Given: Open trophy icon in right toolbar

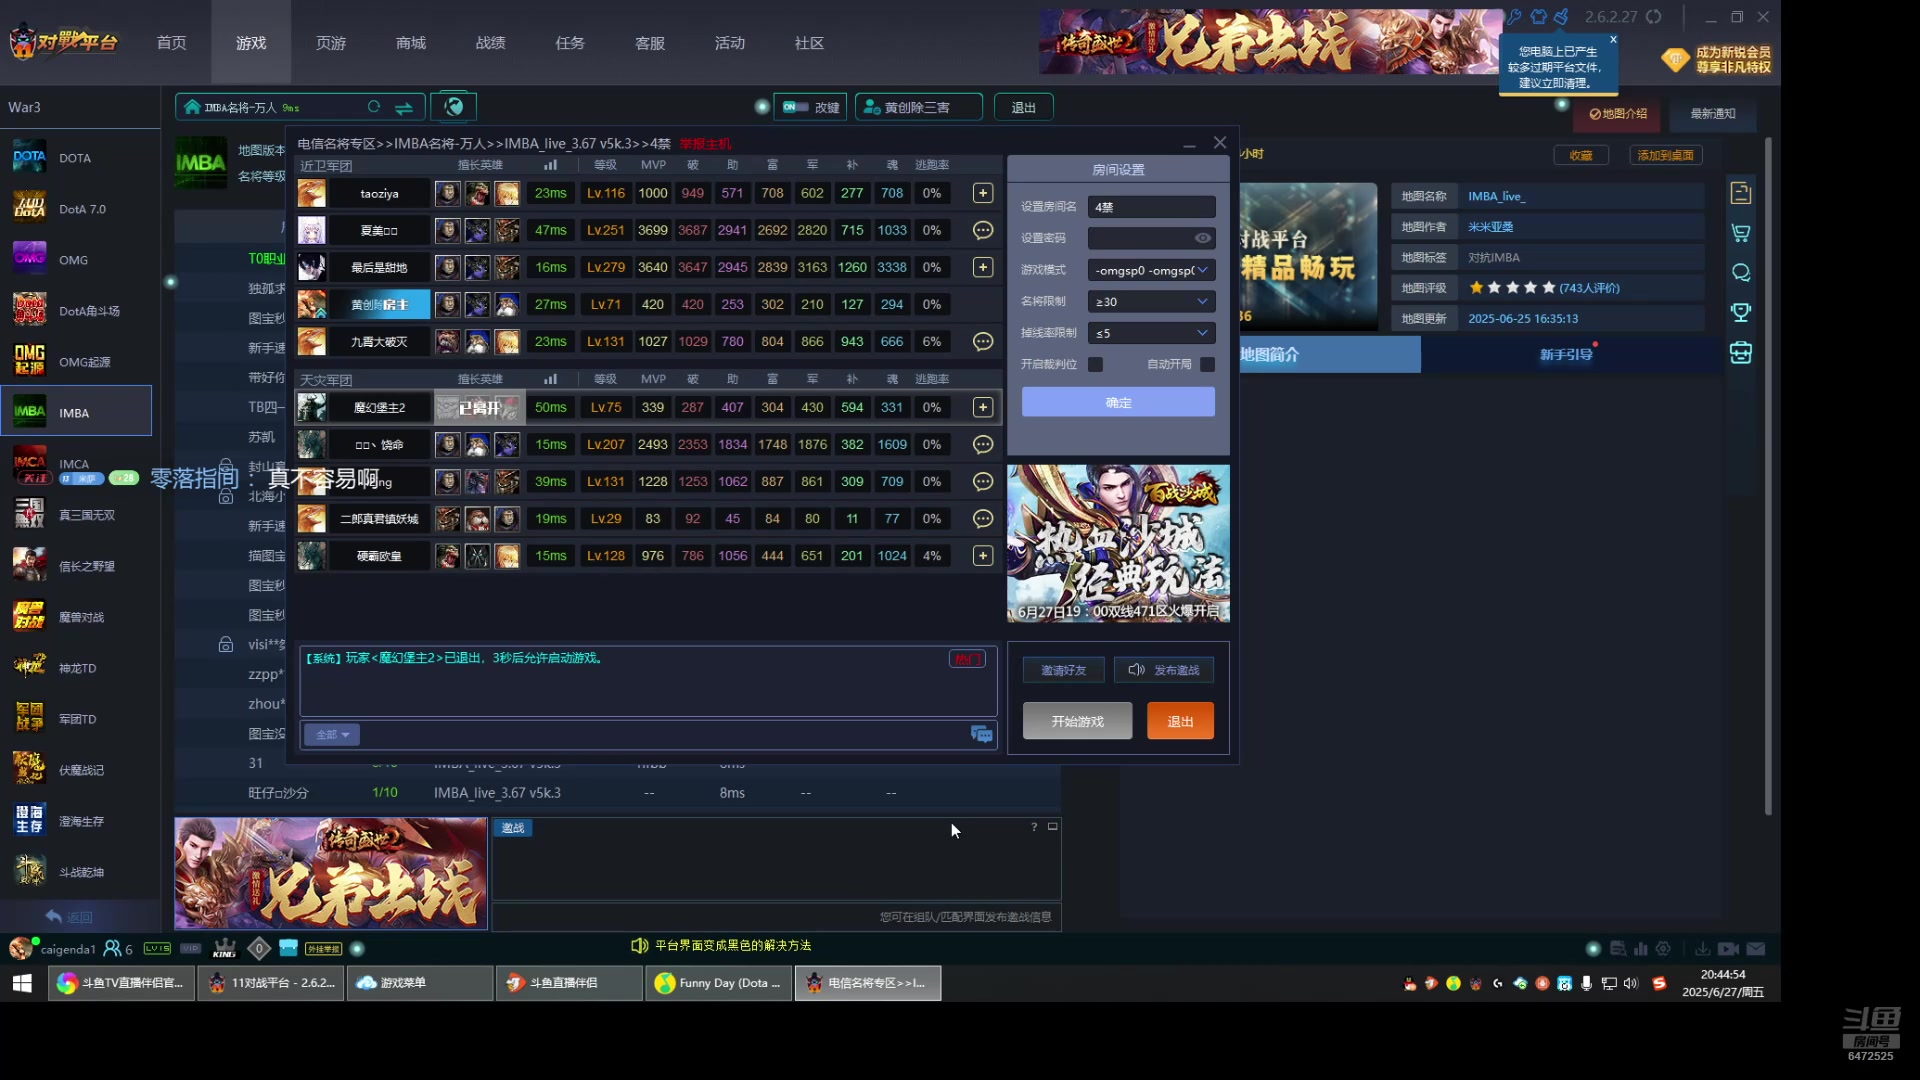Looking at the screenshot, I should [x=1741, y=312].
